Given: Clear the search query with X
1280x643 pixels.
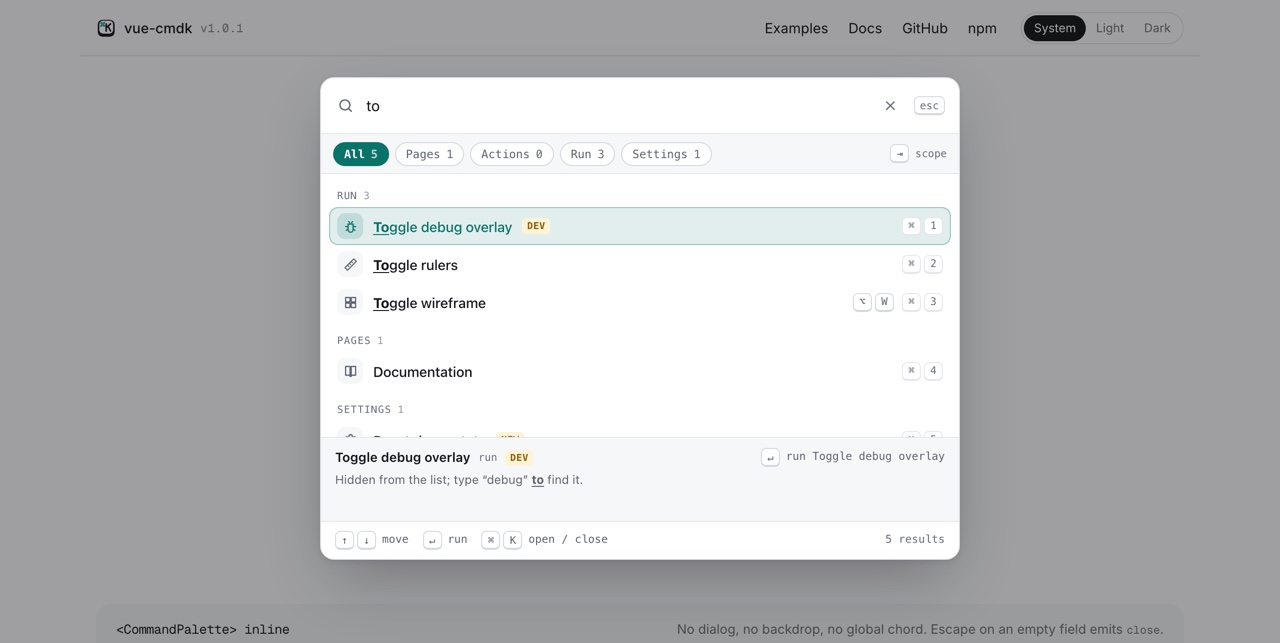Looking at the screenshot, I should tap(890, 106).
